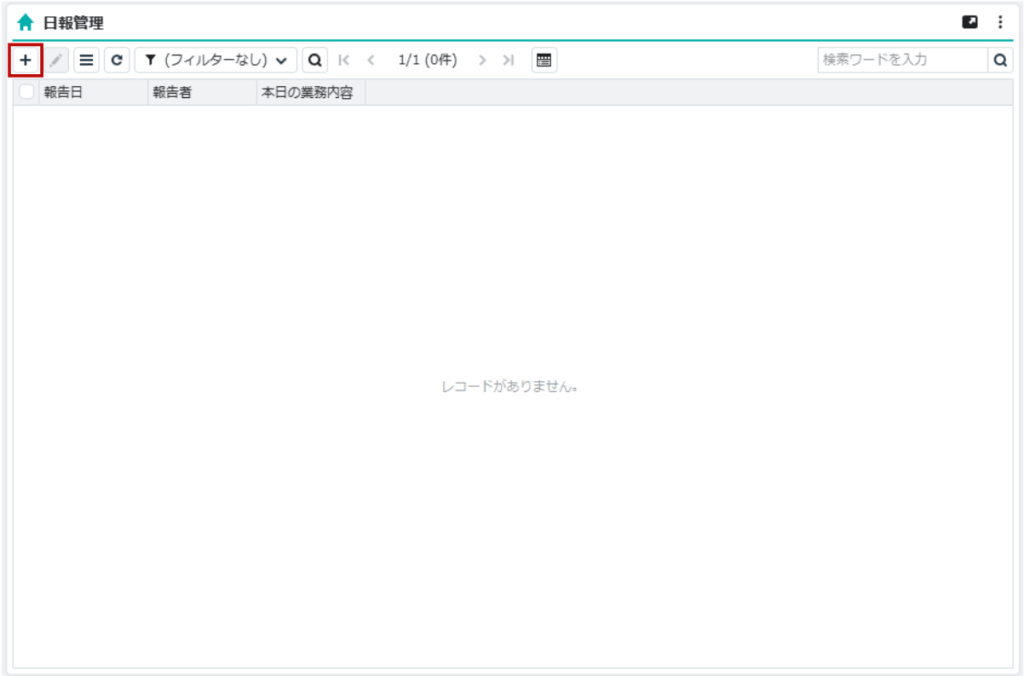Open the hamburger list menu icon
The image size is (1024, 676).
pyautogui.click(x=86, y=60)
